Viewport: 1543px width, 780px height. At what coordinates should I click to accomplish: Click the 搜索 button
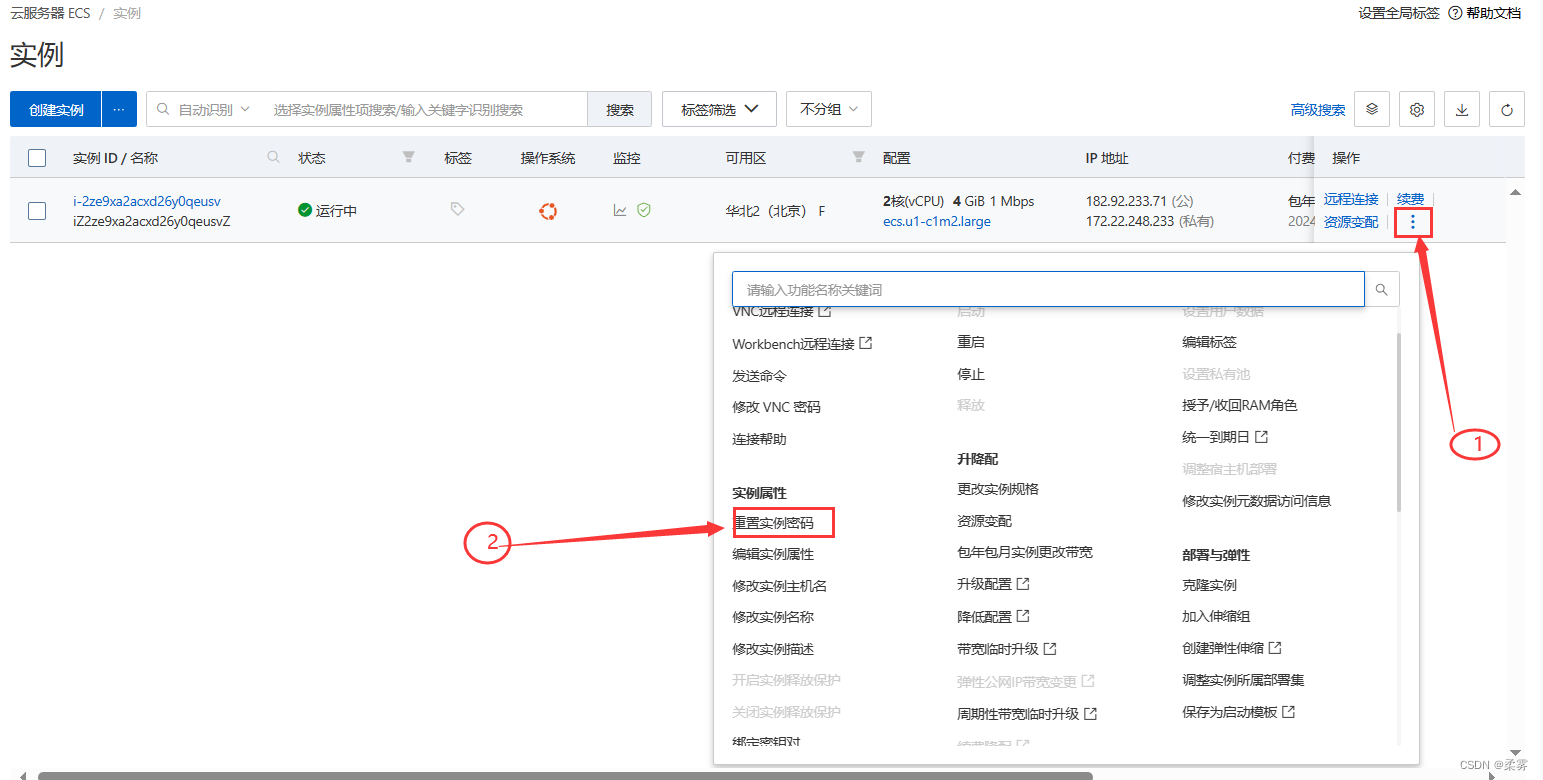click(x=620, y=110)
